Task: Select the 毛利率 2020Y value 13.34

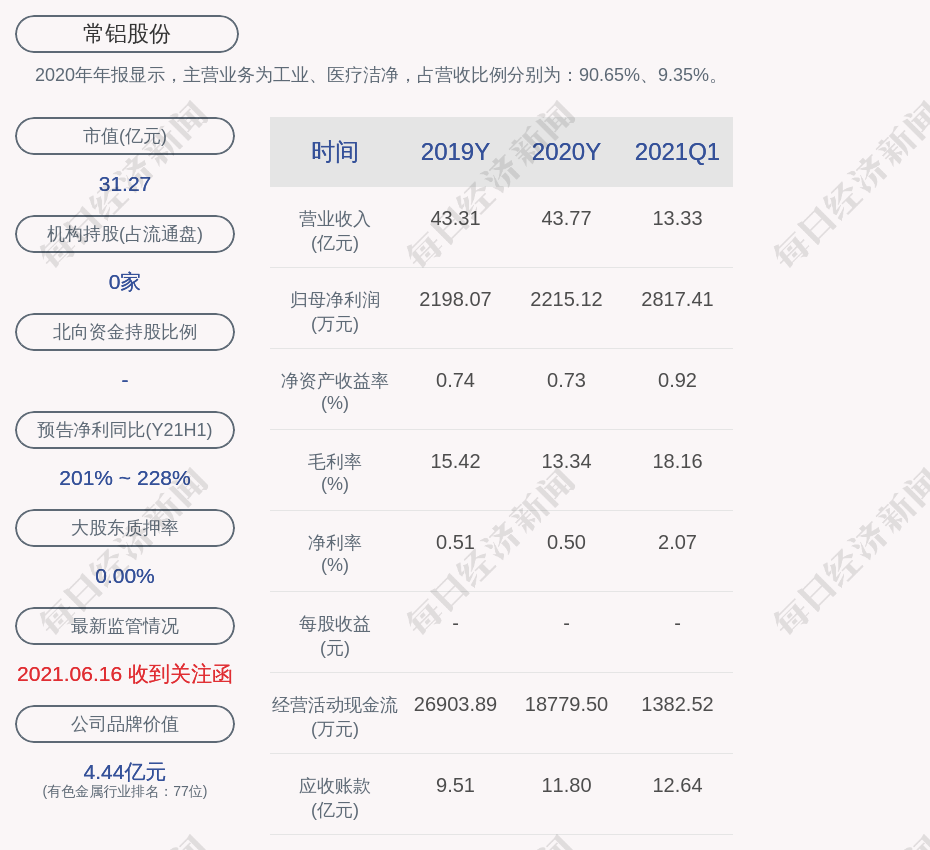Action: pos(566,461)
